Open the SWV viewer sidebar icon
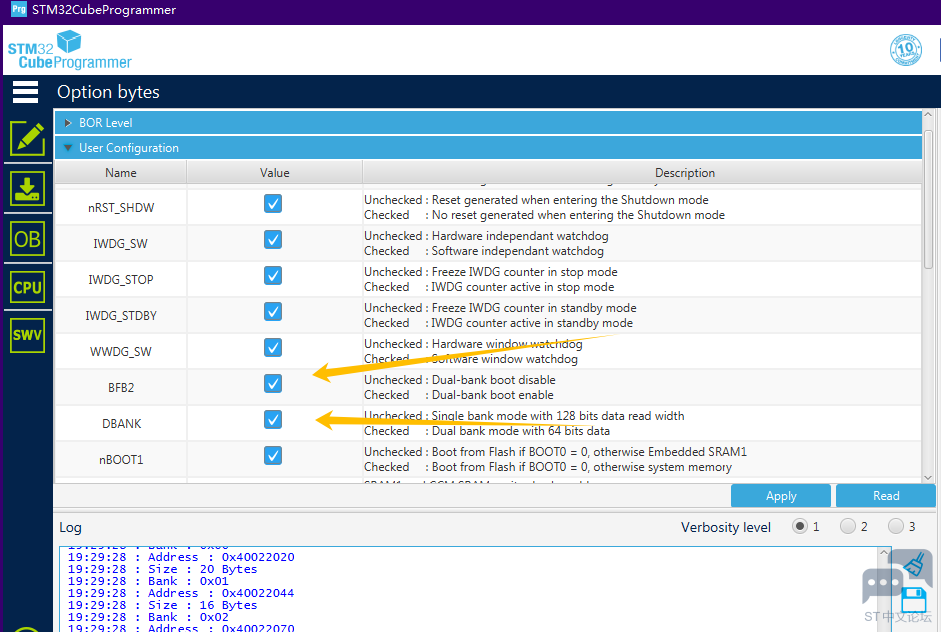 click(28, 335)
